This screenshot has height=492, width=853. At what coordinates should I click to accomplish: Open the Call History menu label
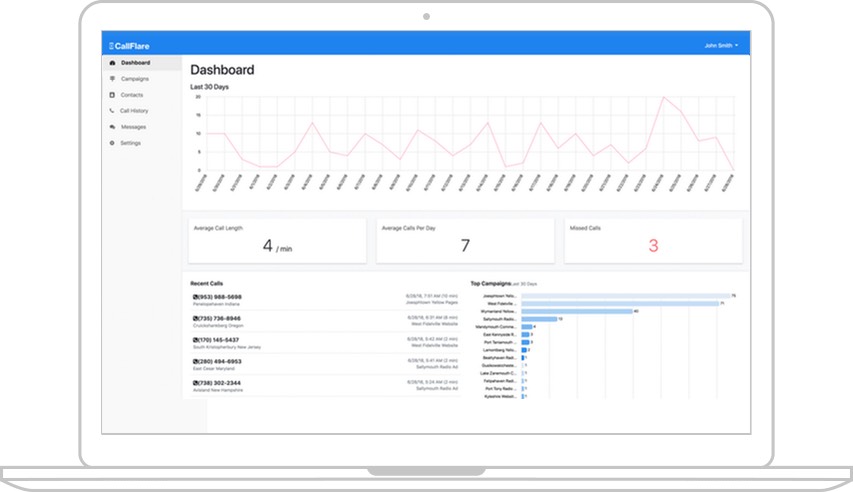click(134, 110)
